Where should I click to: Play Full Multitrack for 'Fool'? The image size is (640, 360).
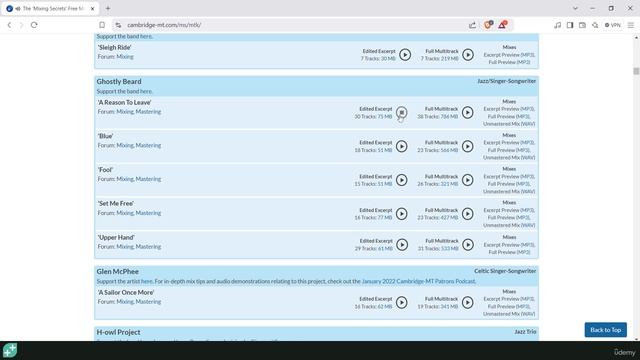pyautogui.click(x=468, y=180)
